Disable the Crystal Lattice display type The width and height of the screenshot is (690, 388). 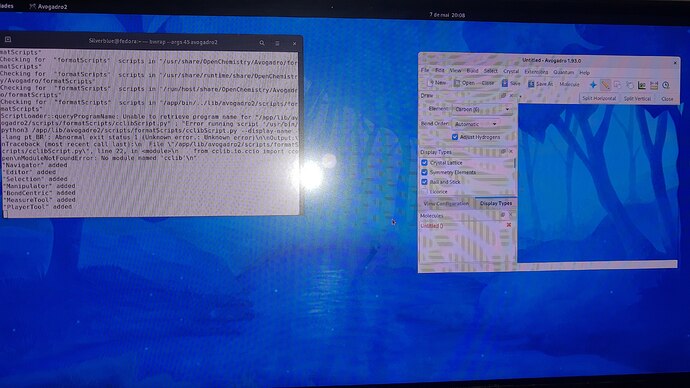click(424, 162)
